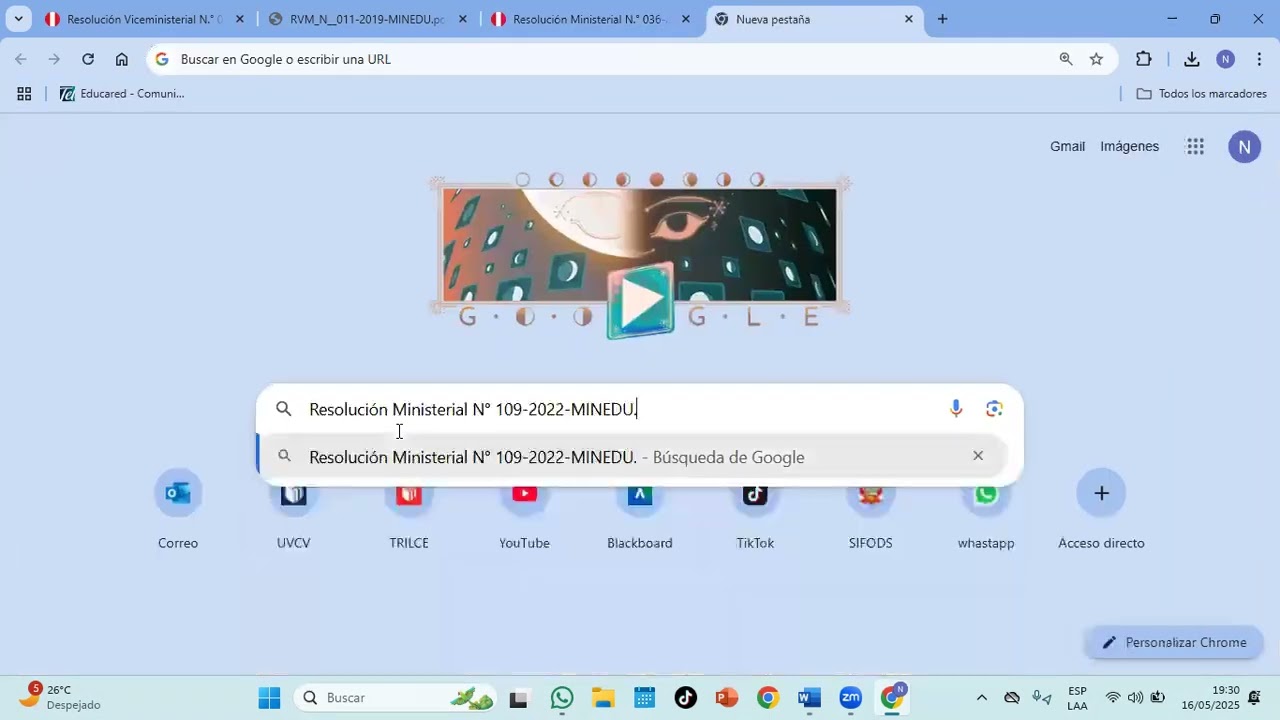The image size is (1280, 720).
Task: Search by image with Google Lens
Action: click(x=994, y=409)
